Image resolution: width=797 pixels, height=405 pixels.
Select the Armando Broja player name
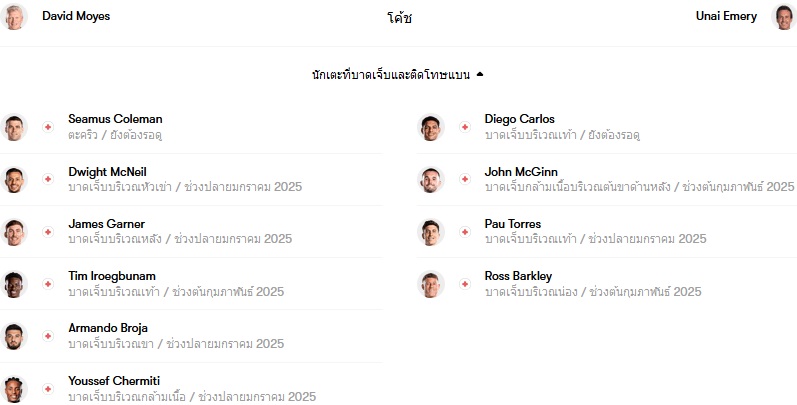(x=108, y=328)
